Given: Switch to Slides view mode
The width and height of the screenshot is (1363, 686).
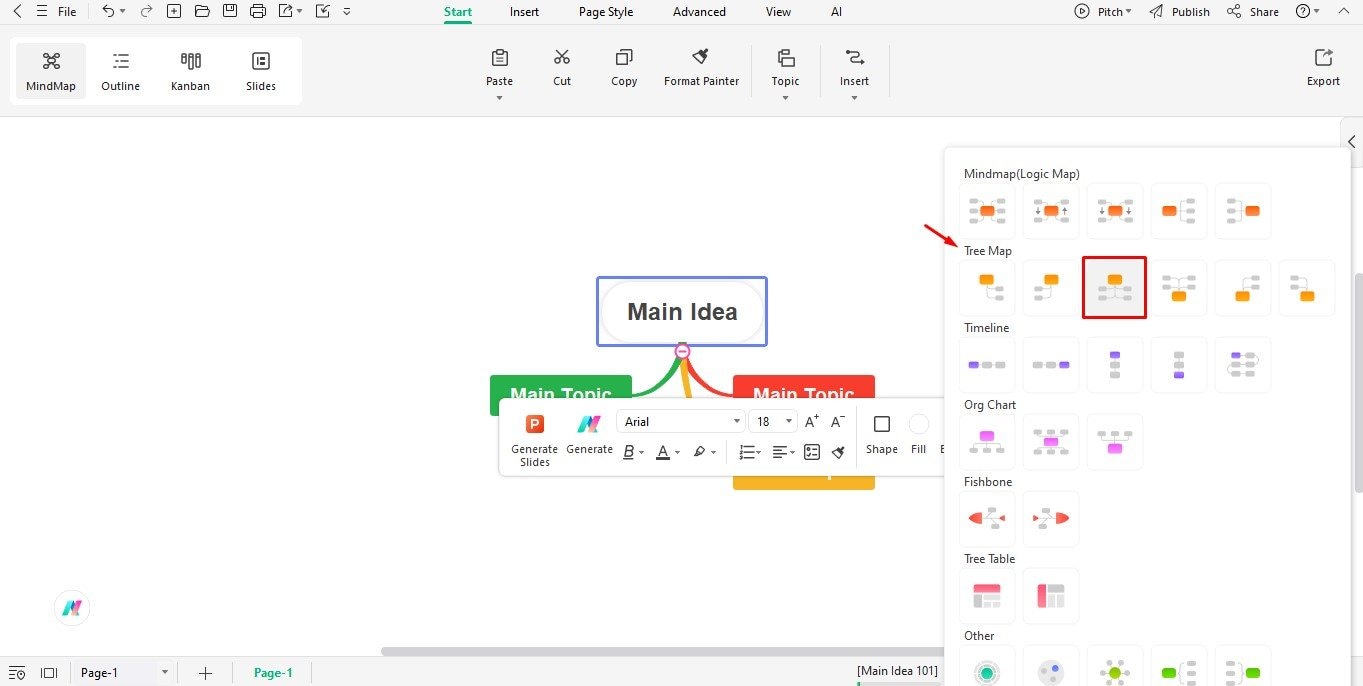Looking at the screenshot, I should click(x=261, y=71).
